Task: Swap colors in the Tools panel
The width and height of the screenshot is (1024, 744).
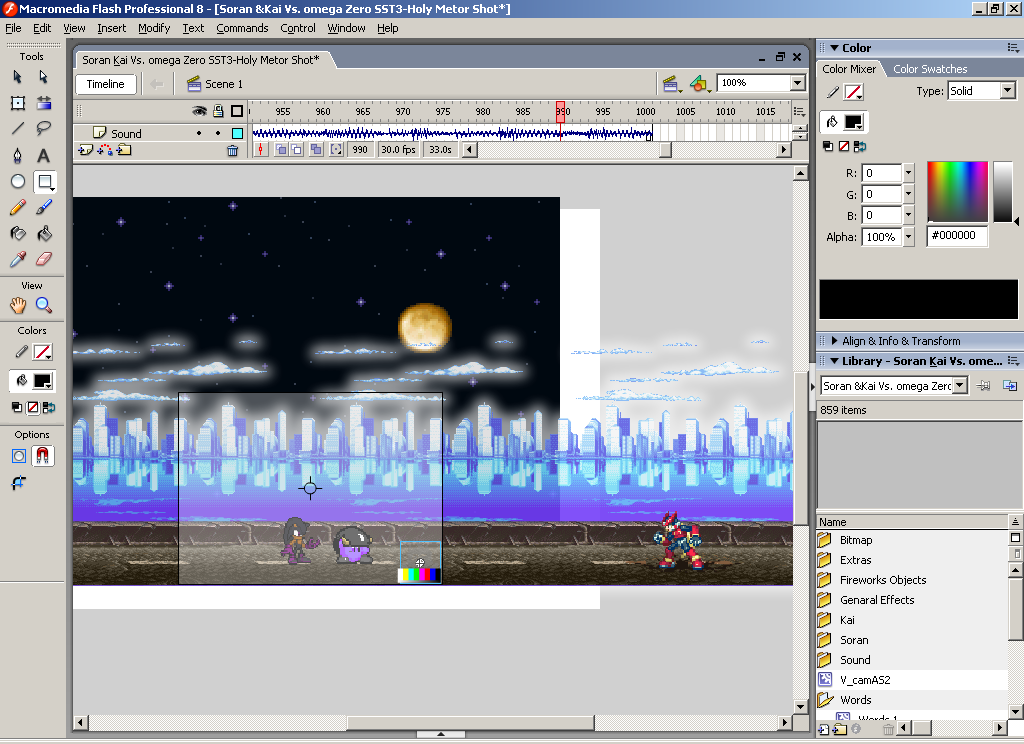Action: pyautogui.click(x=48, y=408)
